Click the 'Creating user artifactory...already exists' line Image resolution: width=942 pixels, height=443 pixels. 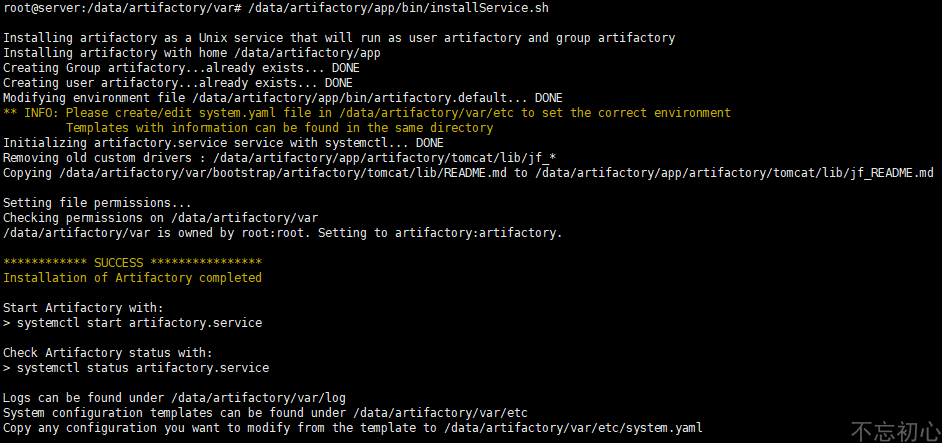click(178, 83)
